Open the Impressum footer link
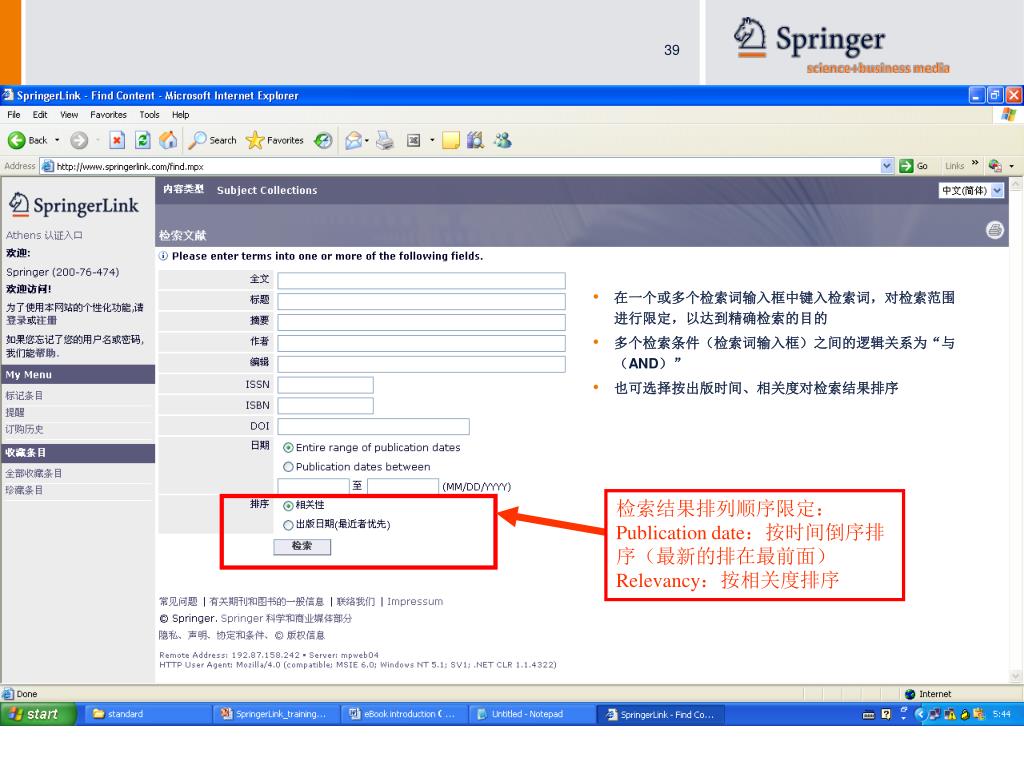The width and height of the screenshot is (1024, 768). tap(415, 601)
